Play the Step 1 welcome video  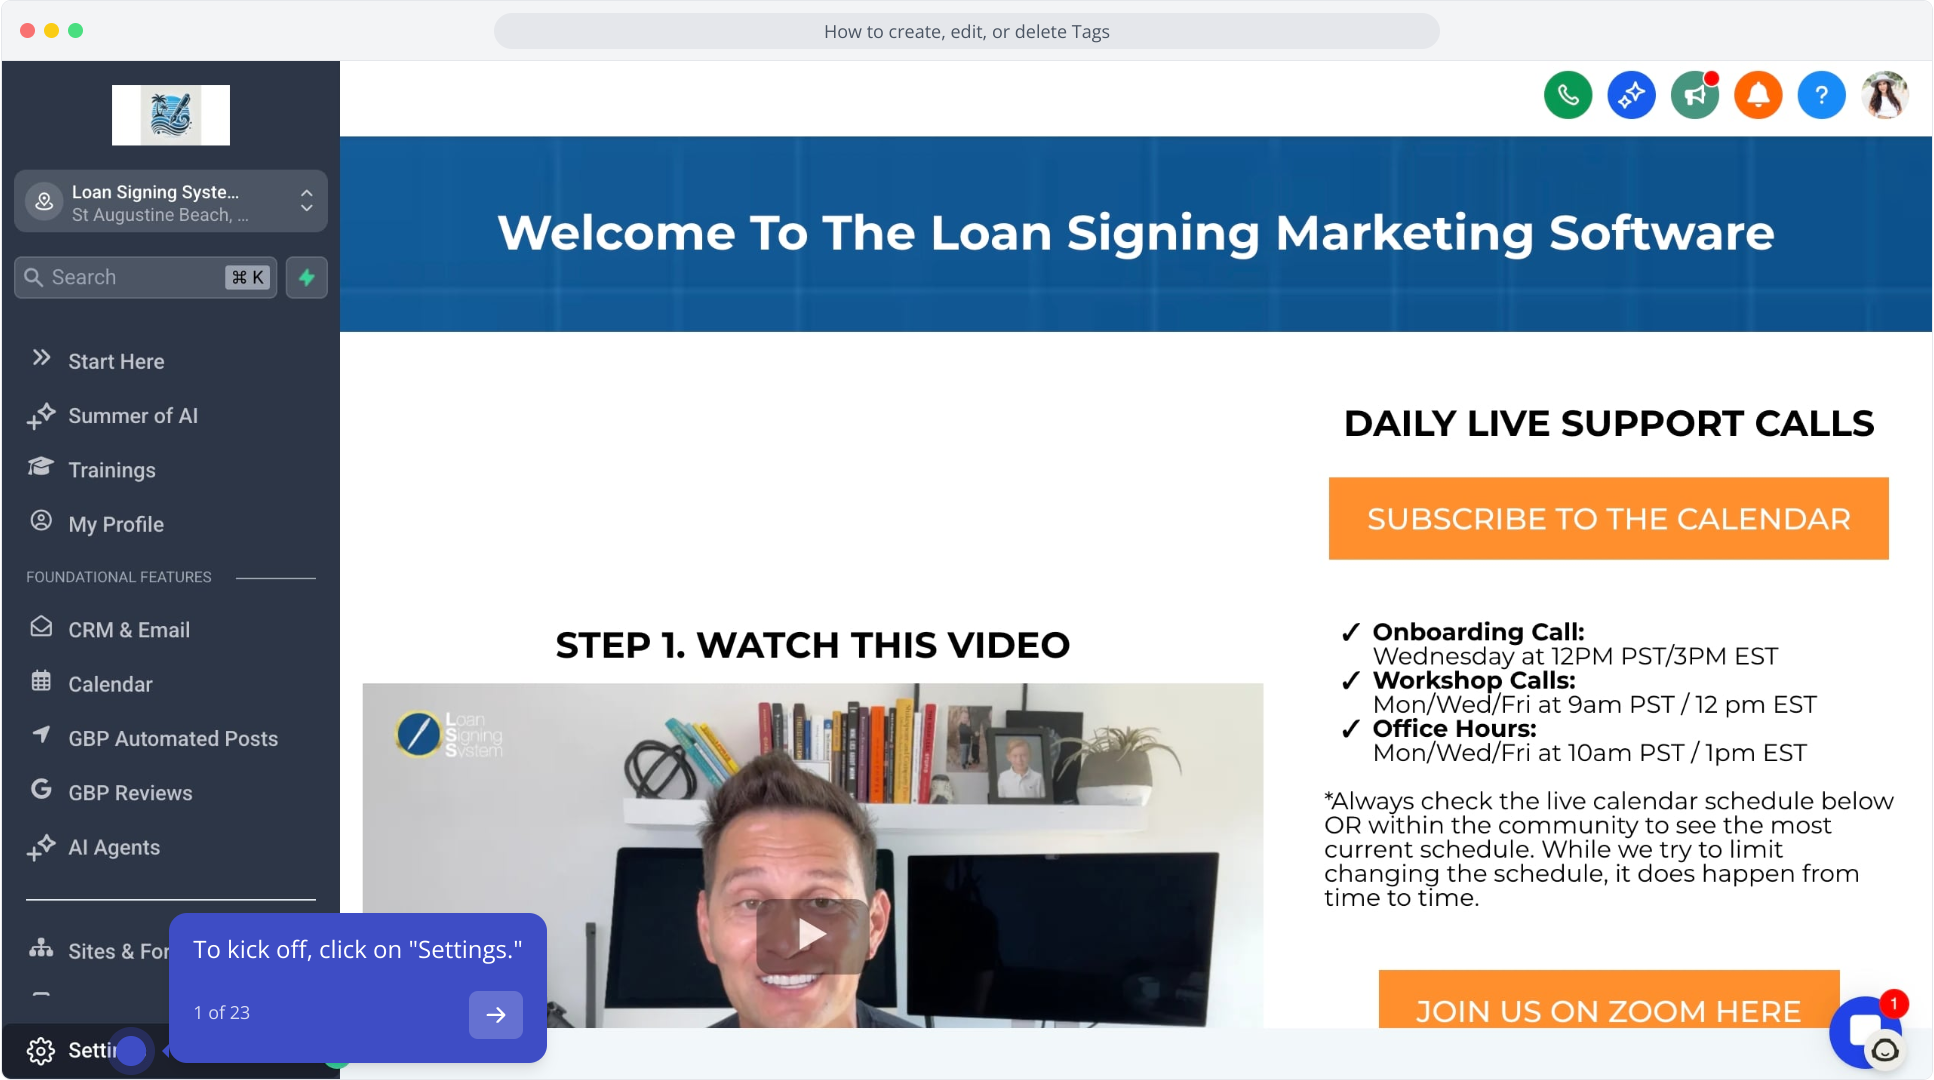(812, 936)
